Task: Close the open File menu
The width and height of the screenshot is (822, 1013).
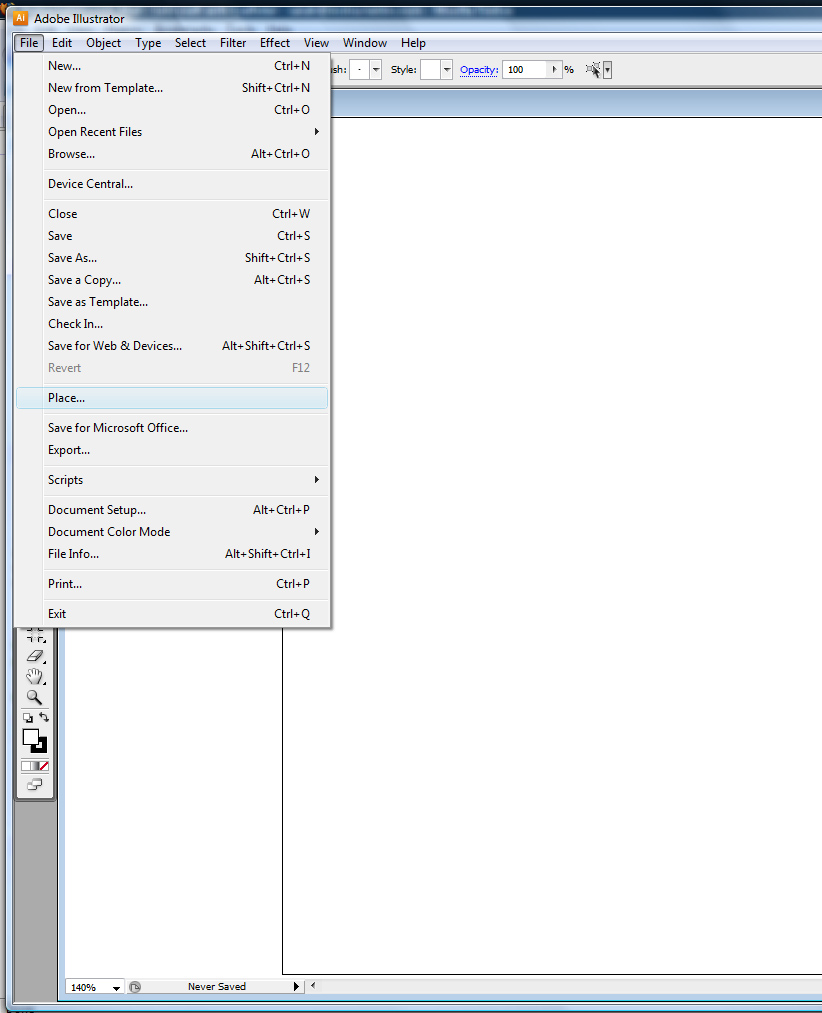Action: coord(29,43)
